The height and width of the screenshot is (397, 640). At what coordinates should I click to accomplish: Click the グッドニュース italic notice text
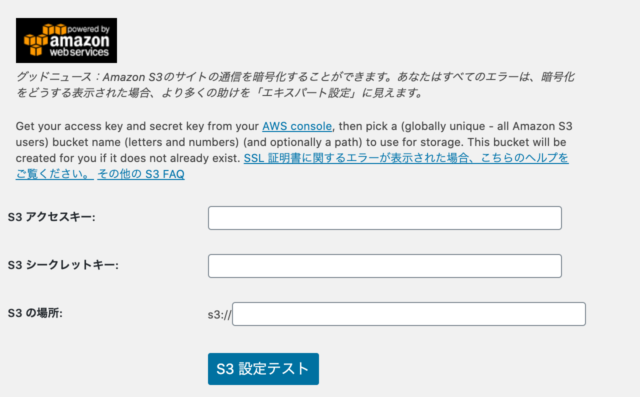[295, 85]
